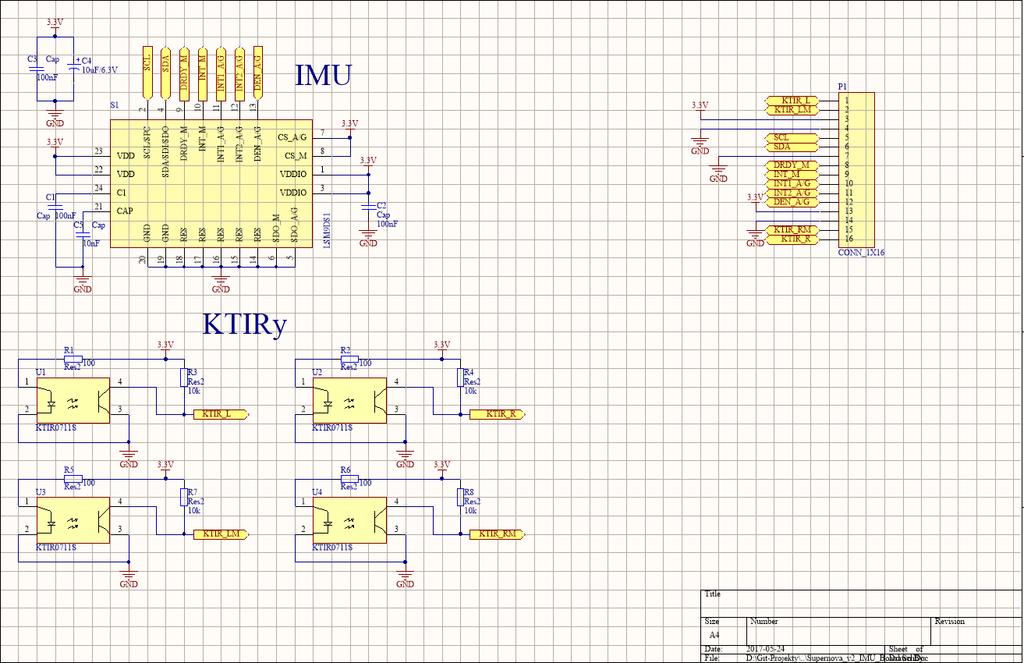Select optocoupler symbol U1
Viewport: 1024px width, 663px height.
pyautogui.click(x=72, y=400)
